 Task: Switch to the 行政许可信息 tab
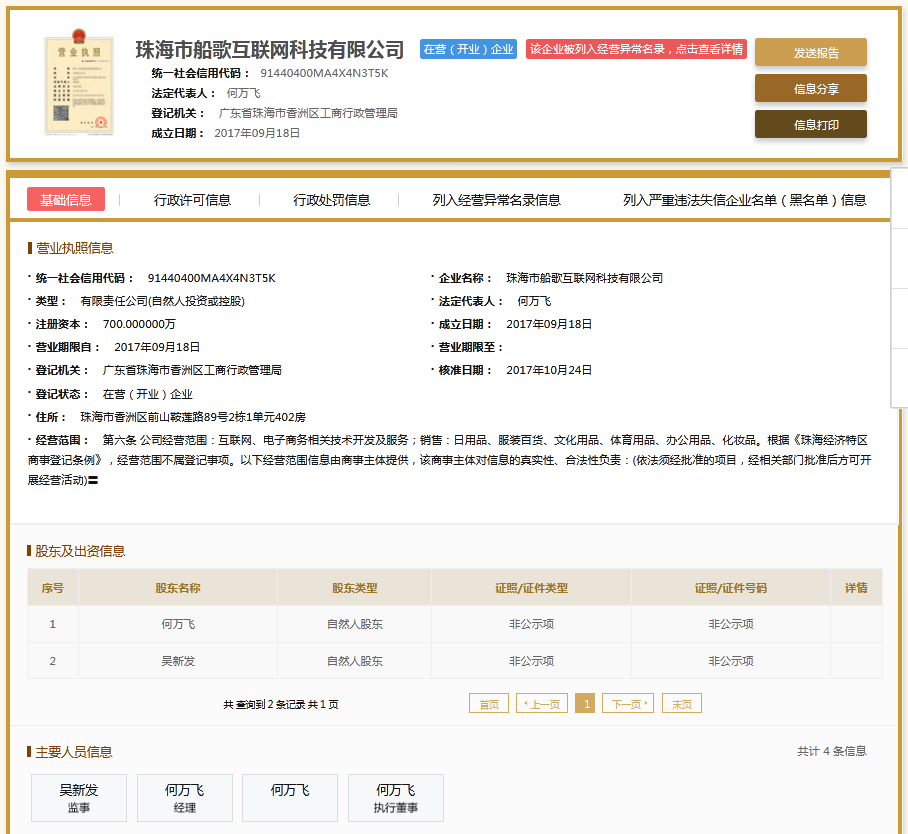(x=192, y=200)
